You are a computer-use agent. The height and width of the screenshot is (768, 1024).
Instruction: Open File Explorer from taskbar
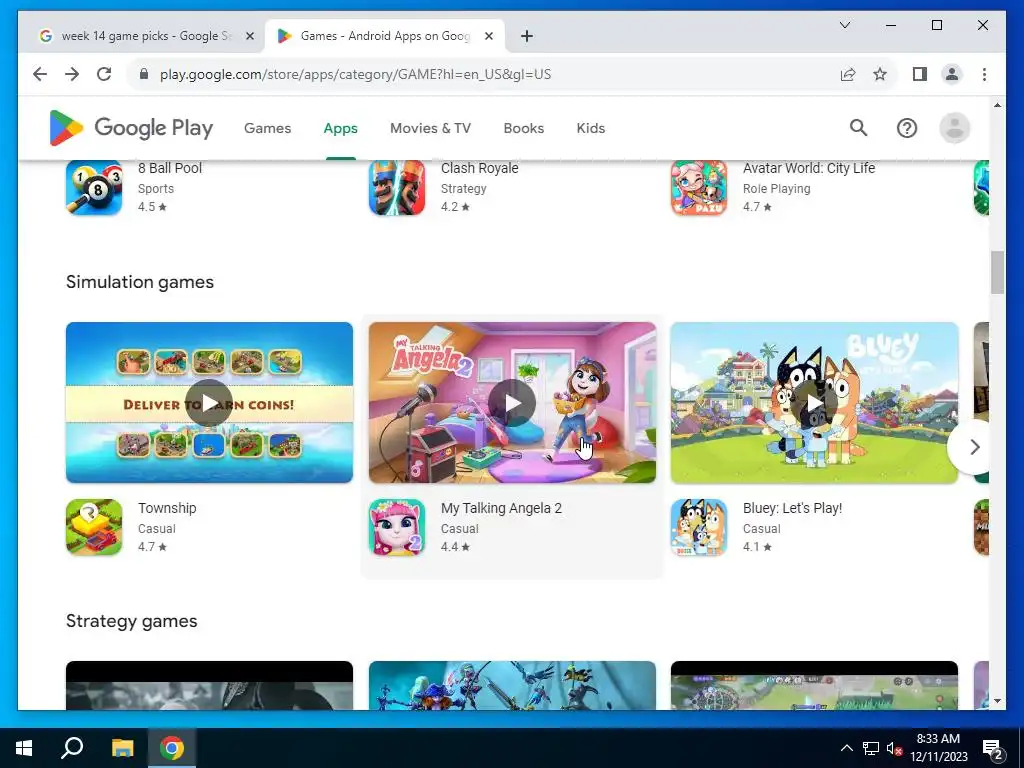122,748
